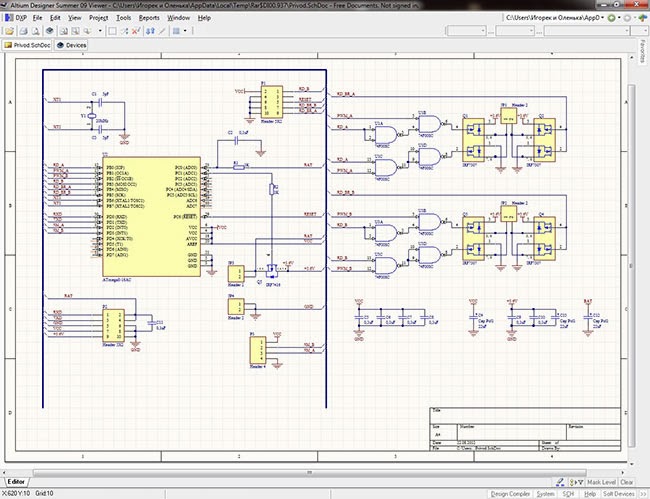Viewport: 650px width, 499px height.
Task: Click the zoom area icon
Action: click(x=75, y=31)
